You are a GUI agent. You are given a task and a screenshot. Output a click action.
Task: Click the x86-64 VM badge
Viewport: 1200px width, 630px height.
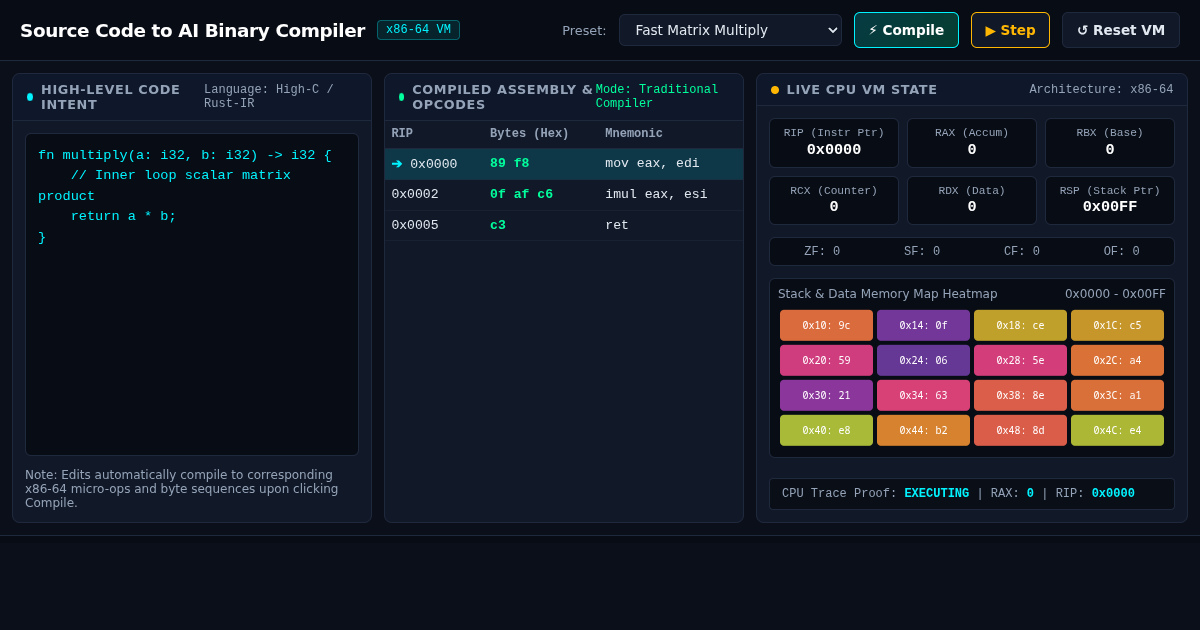pyautogui.click(x=418, y=30)
